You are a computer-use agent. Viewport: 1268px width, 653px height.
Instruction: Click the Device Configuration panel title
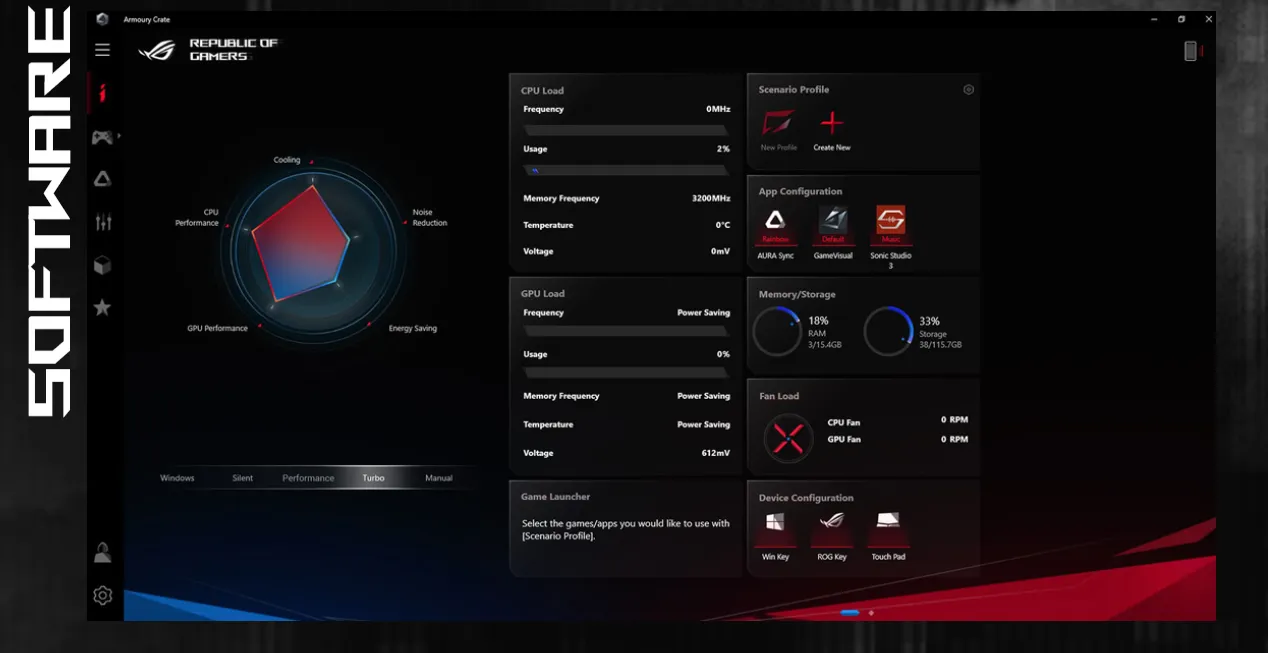tap(806, 498)
